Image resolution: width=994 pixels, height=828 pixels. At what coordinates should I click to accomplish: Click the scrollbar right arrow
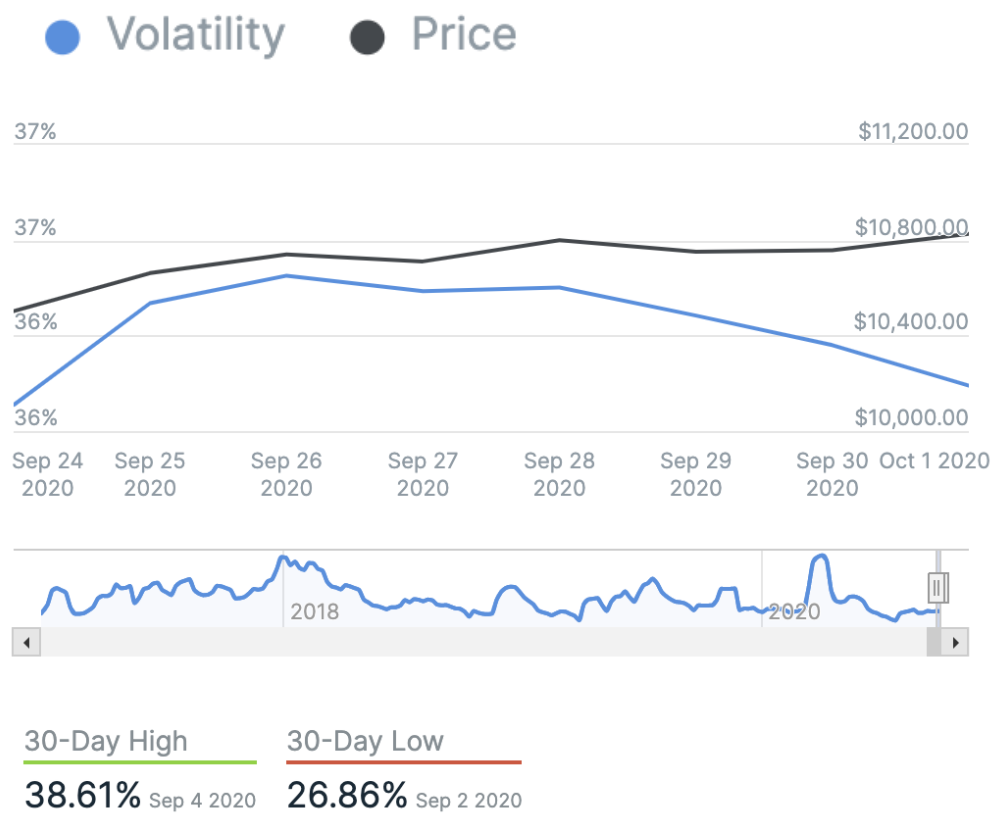(x=957, y=642)
